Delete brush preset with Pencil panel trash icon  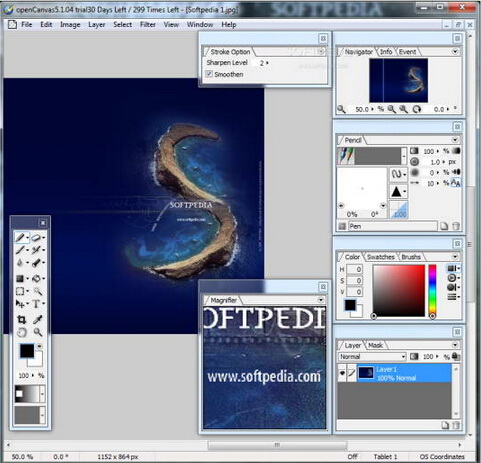[456, 226]
